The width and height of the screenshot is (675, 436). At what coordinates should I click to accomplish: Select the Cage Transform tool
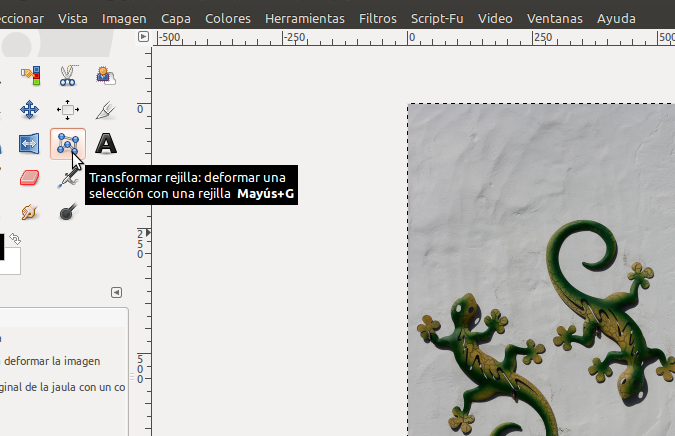(67, 143)
